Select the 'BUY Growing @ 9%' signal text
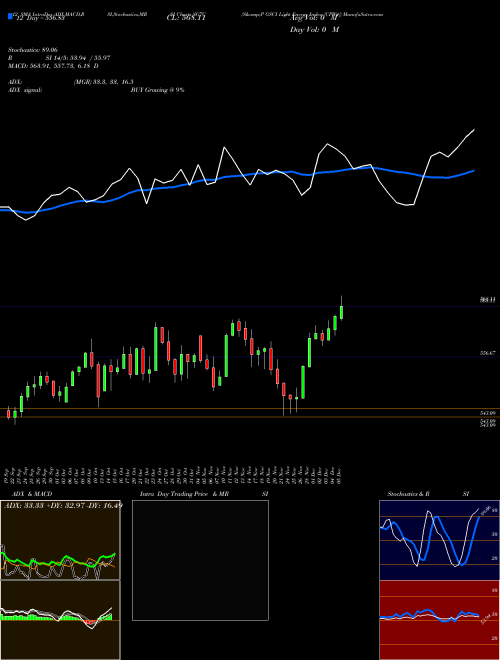500x660 pixels. pyautogui.click(x=157, y=90)
